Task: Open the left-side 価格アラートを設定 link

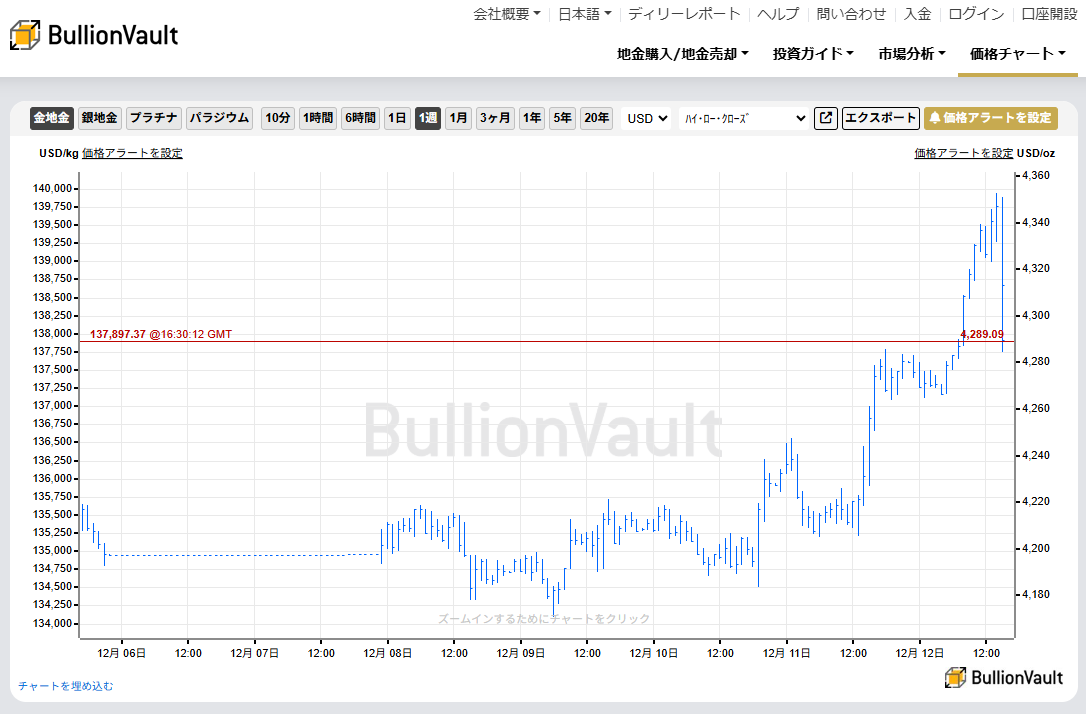Action: coord(131,153)
